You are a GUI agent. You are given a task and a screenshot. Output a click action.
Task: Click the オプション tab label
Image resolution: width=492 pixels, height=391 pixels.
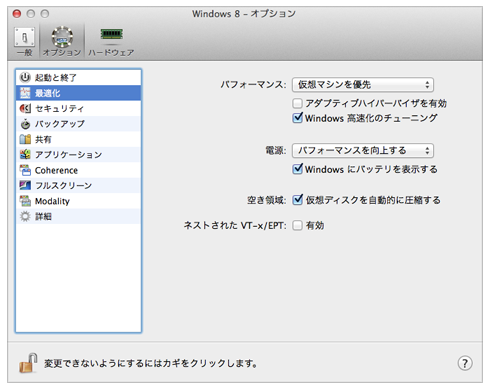point(62,53)
